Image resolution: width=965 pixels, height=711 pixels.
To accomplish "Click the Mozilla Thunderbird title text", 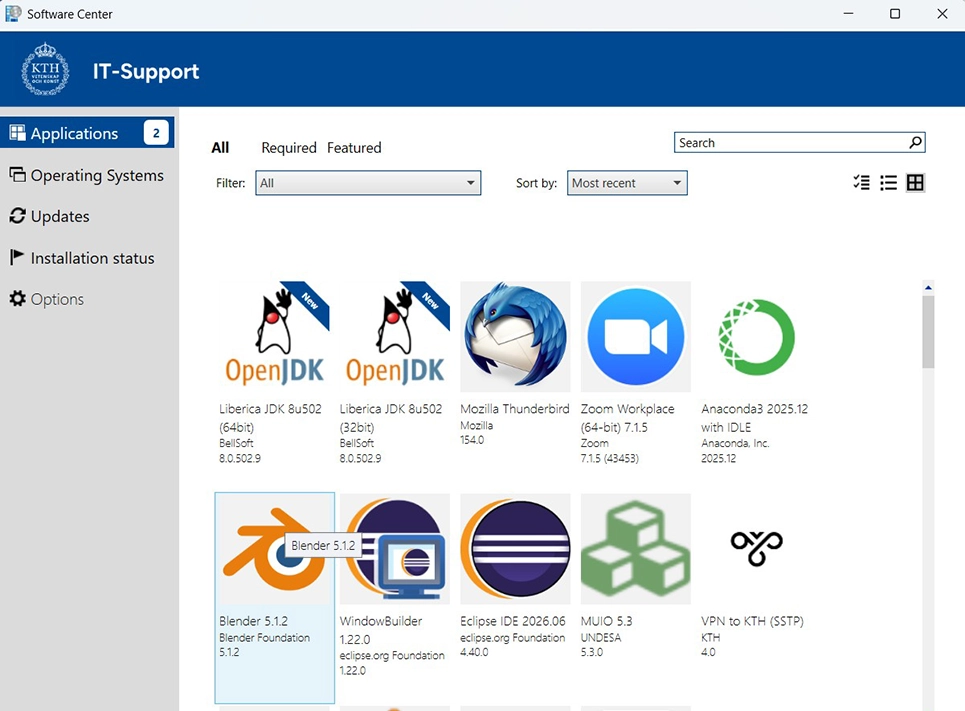I will tap(515, 409).
